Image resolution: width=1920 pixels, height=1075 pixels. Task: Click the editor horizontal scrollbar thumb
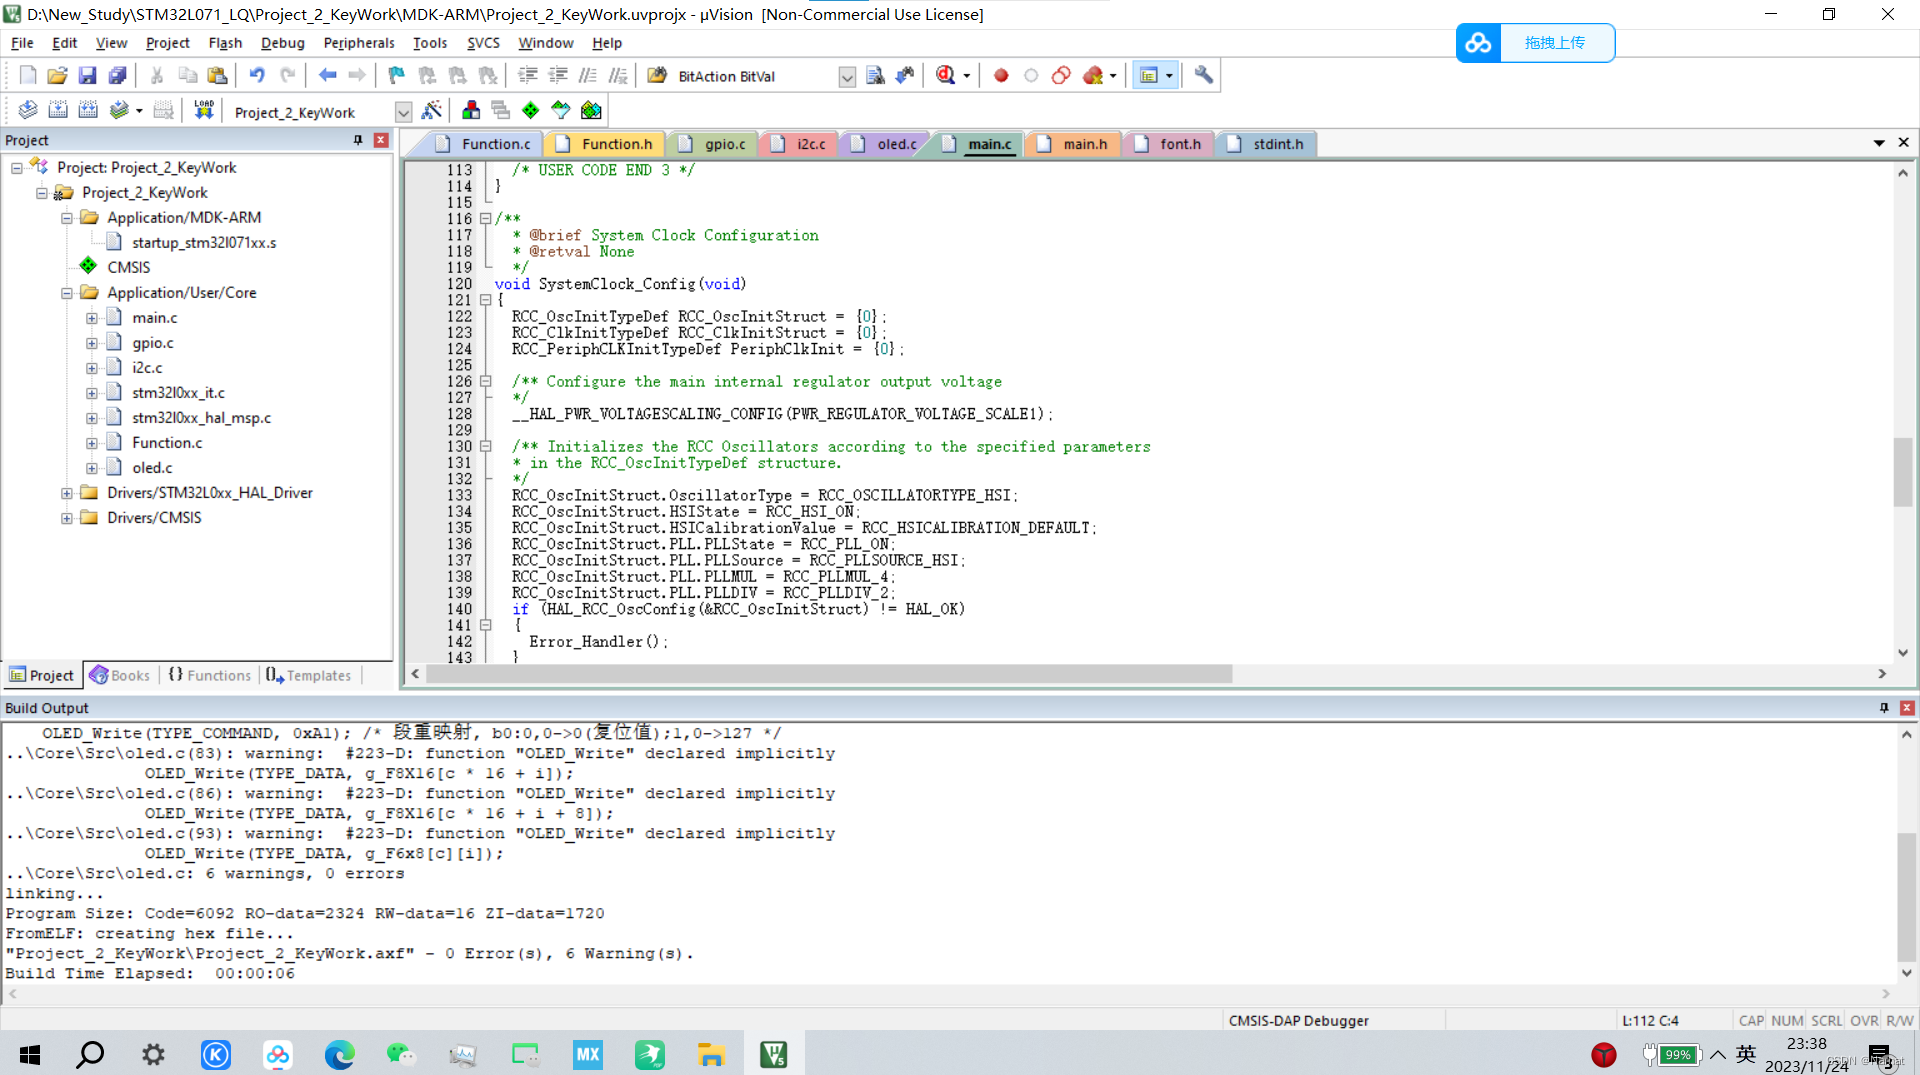pyautogui.click(x=829, y=675)
